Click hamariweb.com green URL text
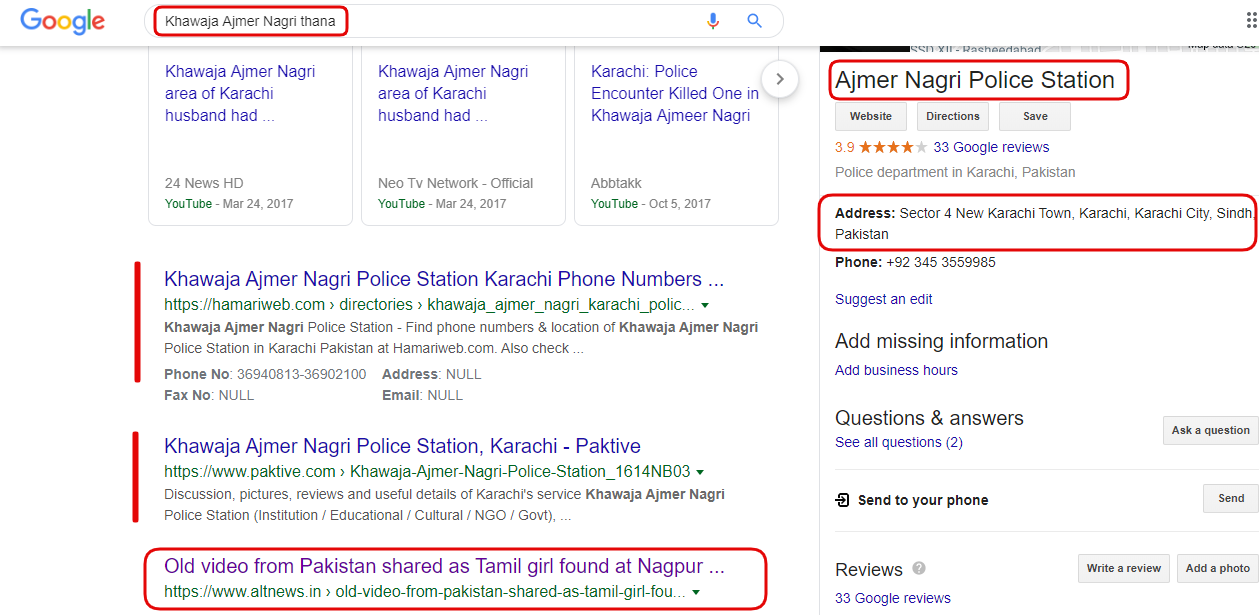The height and width of the screenshot is (615, 1259). (429, 305)
